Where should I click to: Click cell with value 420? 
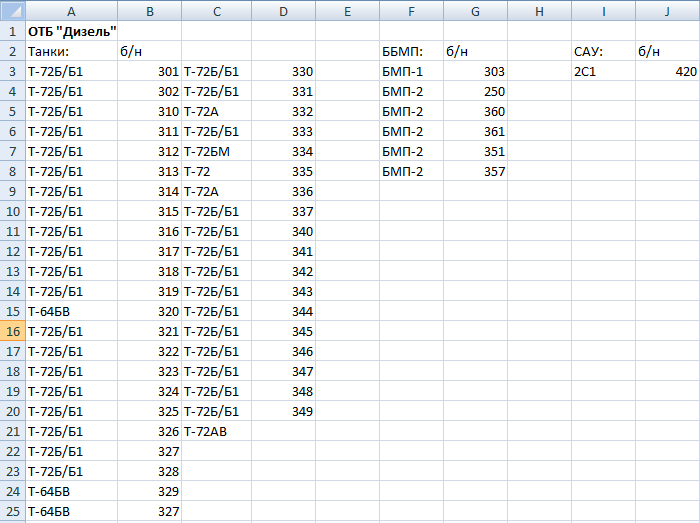click(x=667, y=71)
